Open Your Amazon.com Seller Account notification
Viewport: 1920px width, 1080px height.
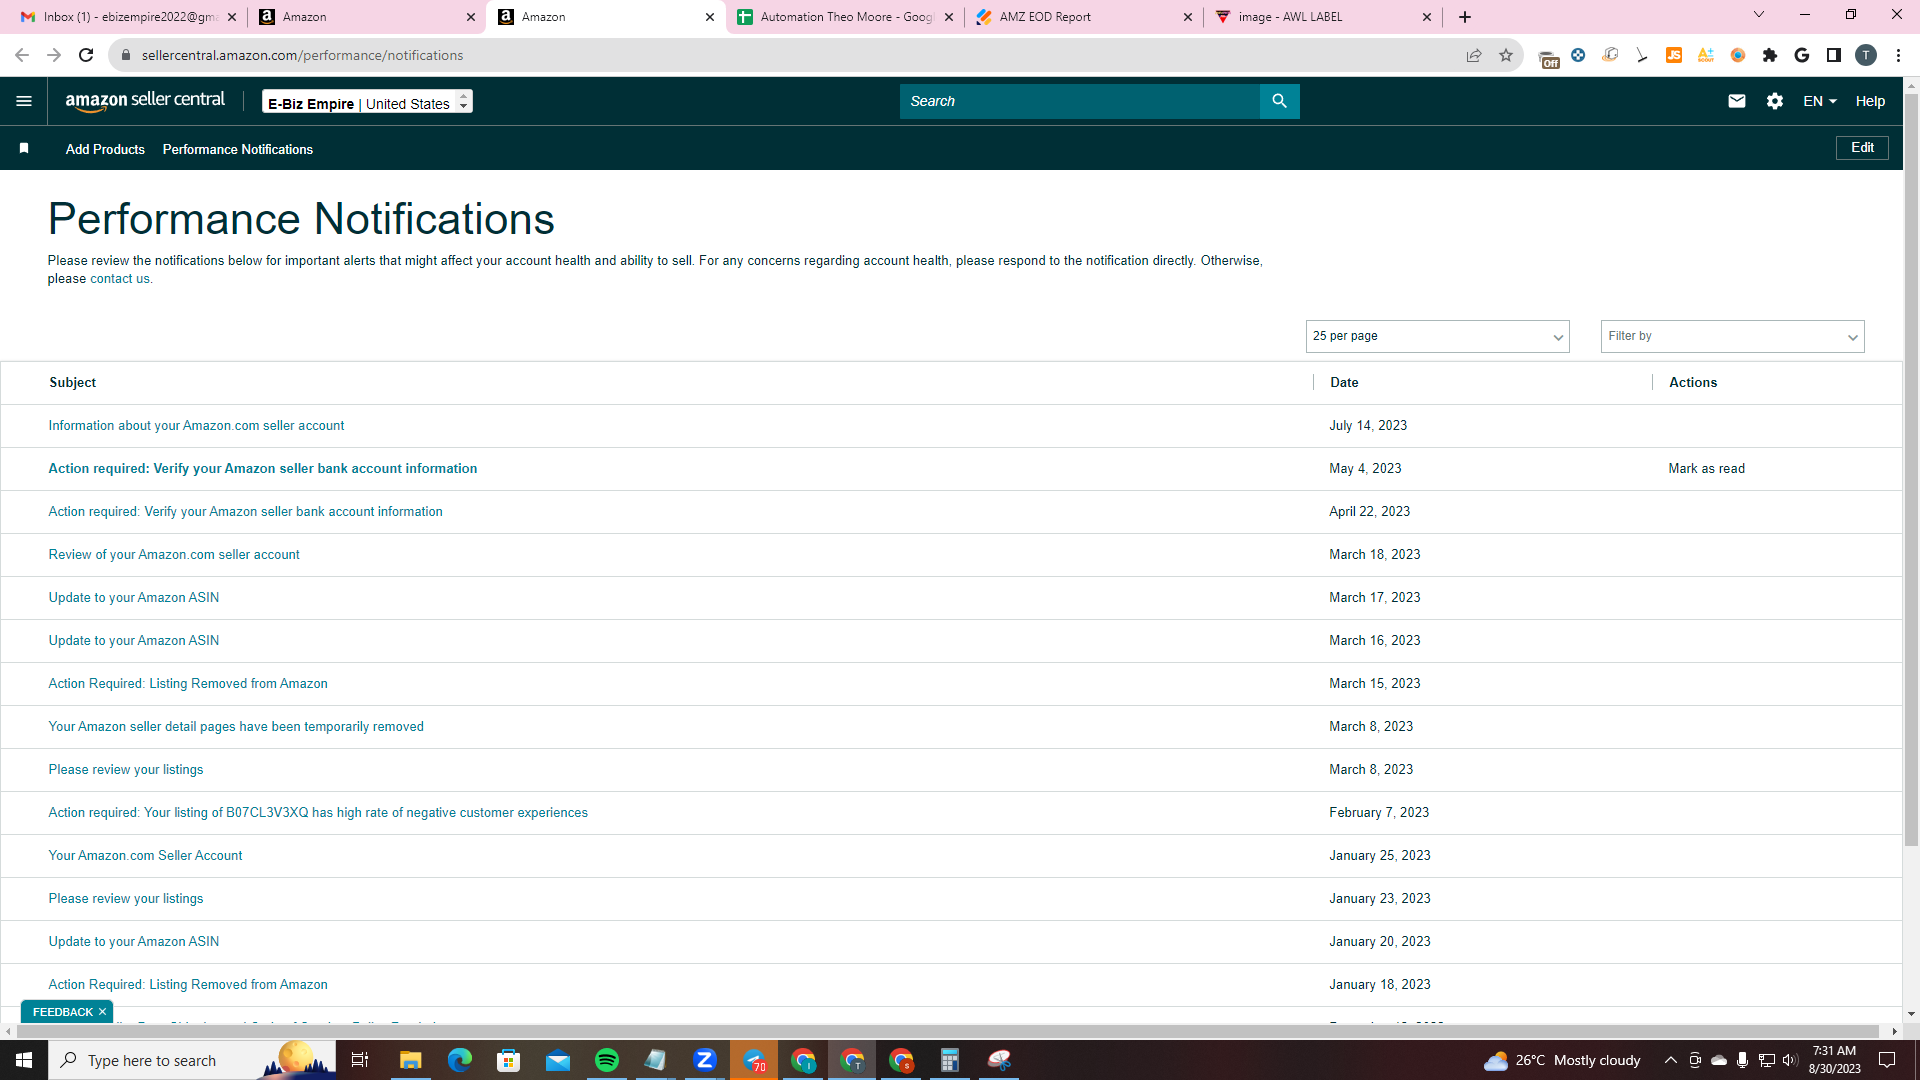(x=145, y=855)
